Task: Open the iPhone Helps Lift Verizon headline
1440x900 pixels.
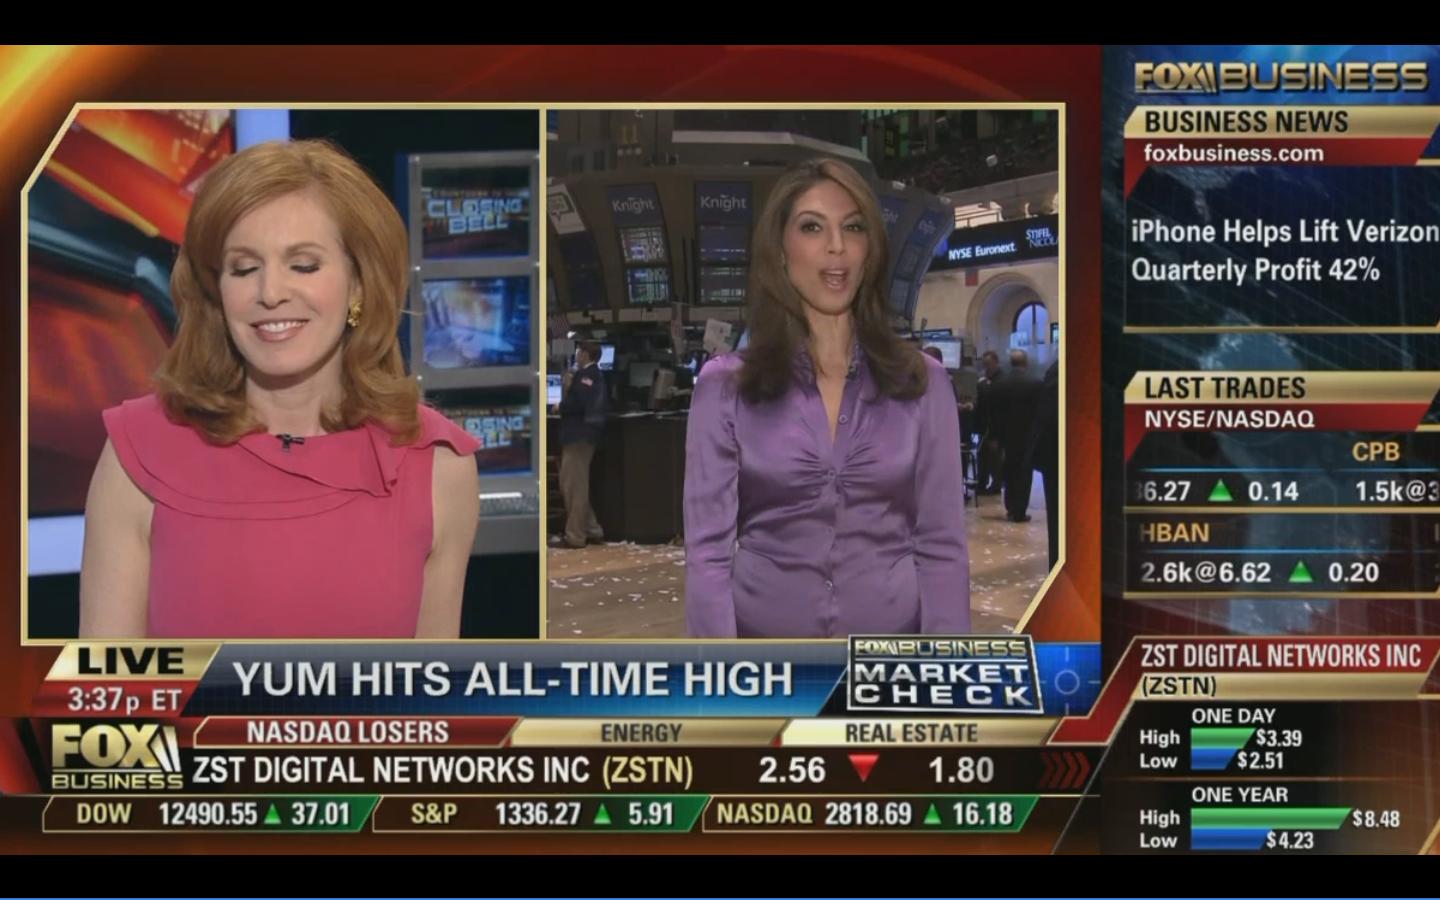Action: 1283,251
